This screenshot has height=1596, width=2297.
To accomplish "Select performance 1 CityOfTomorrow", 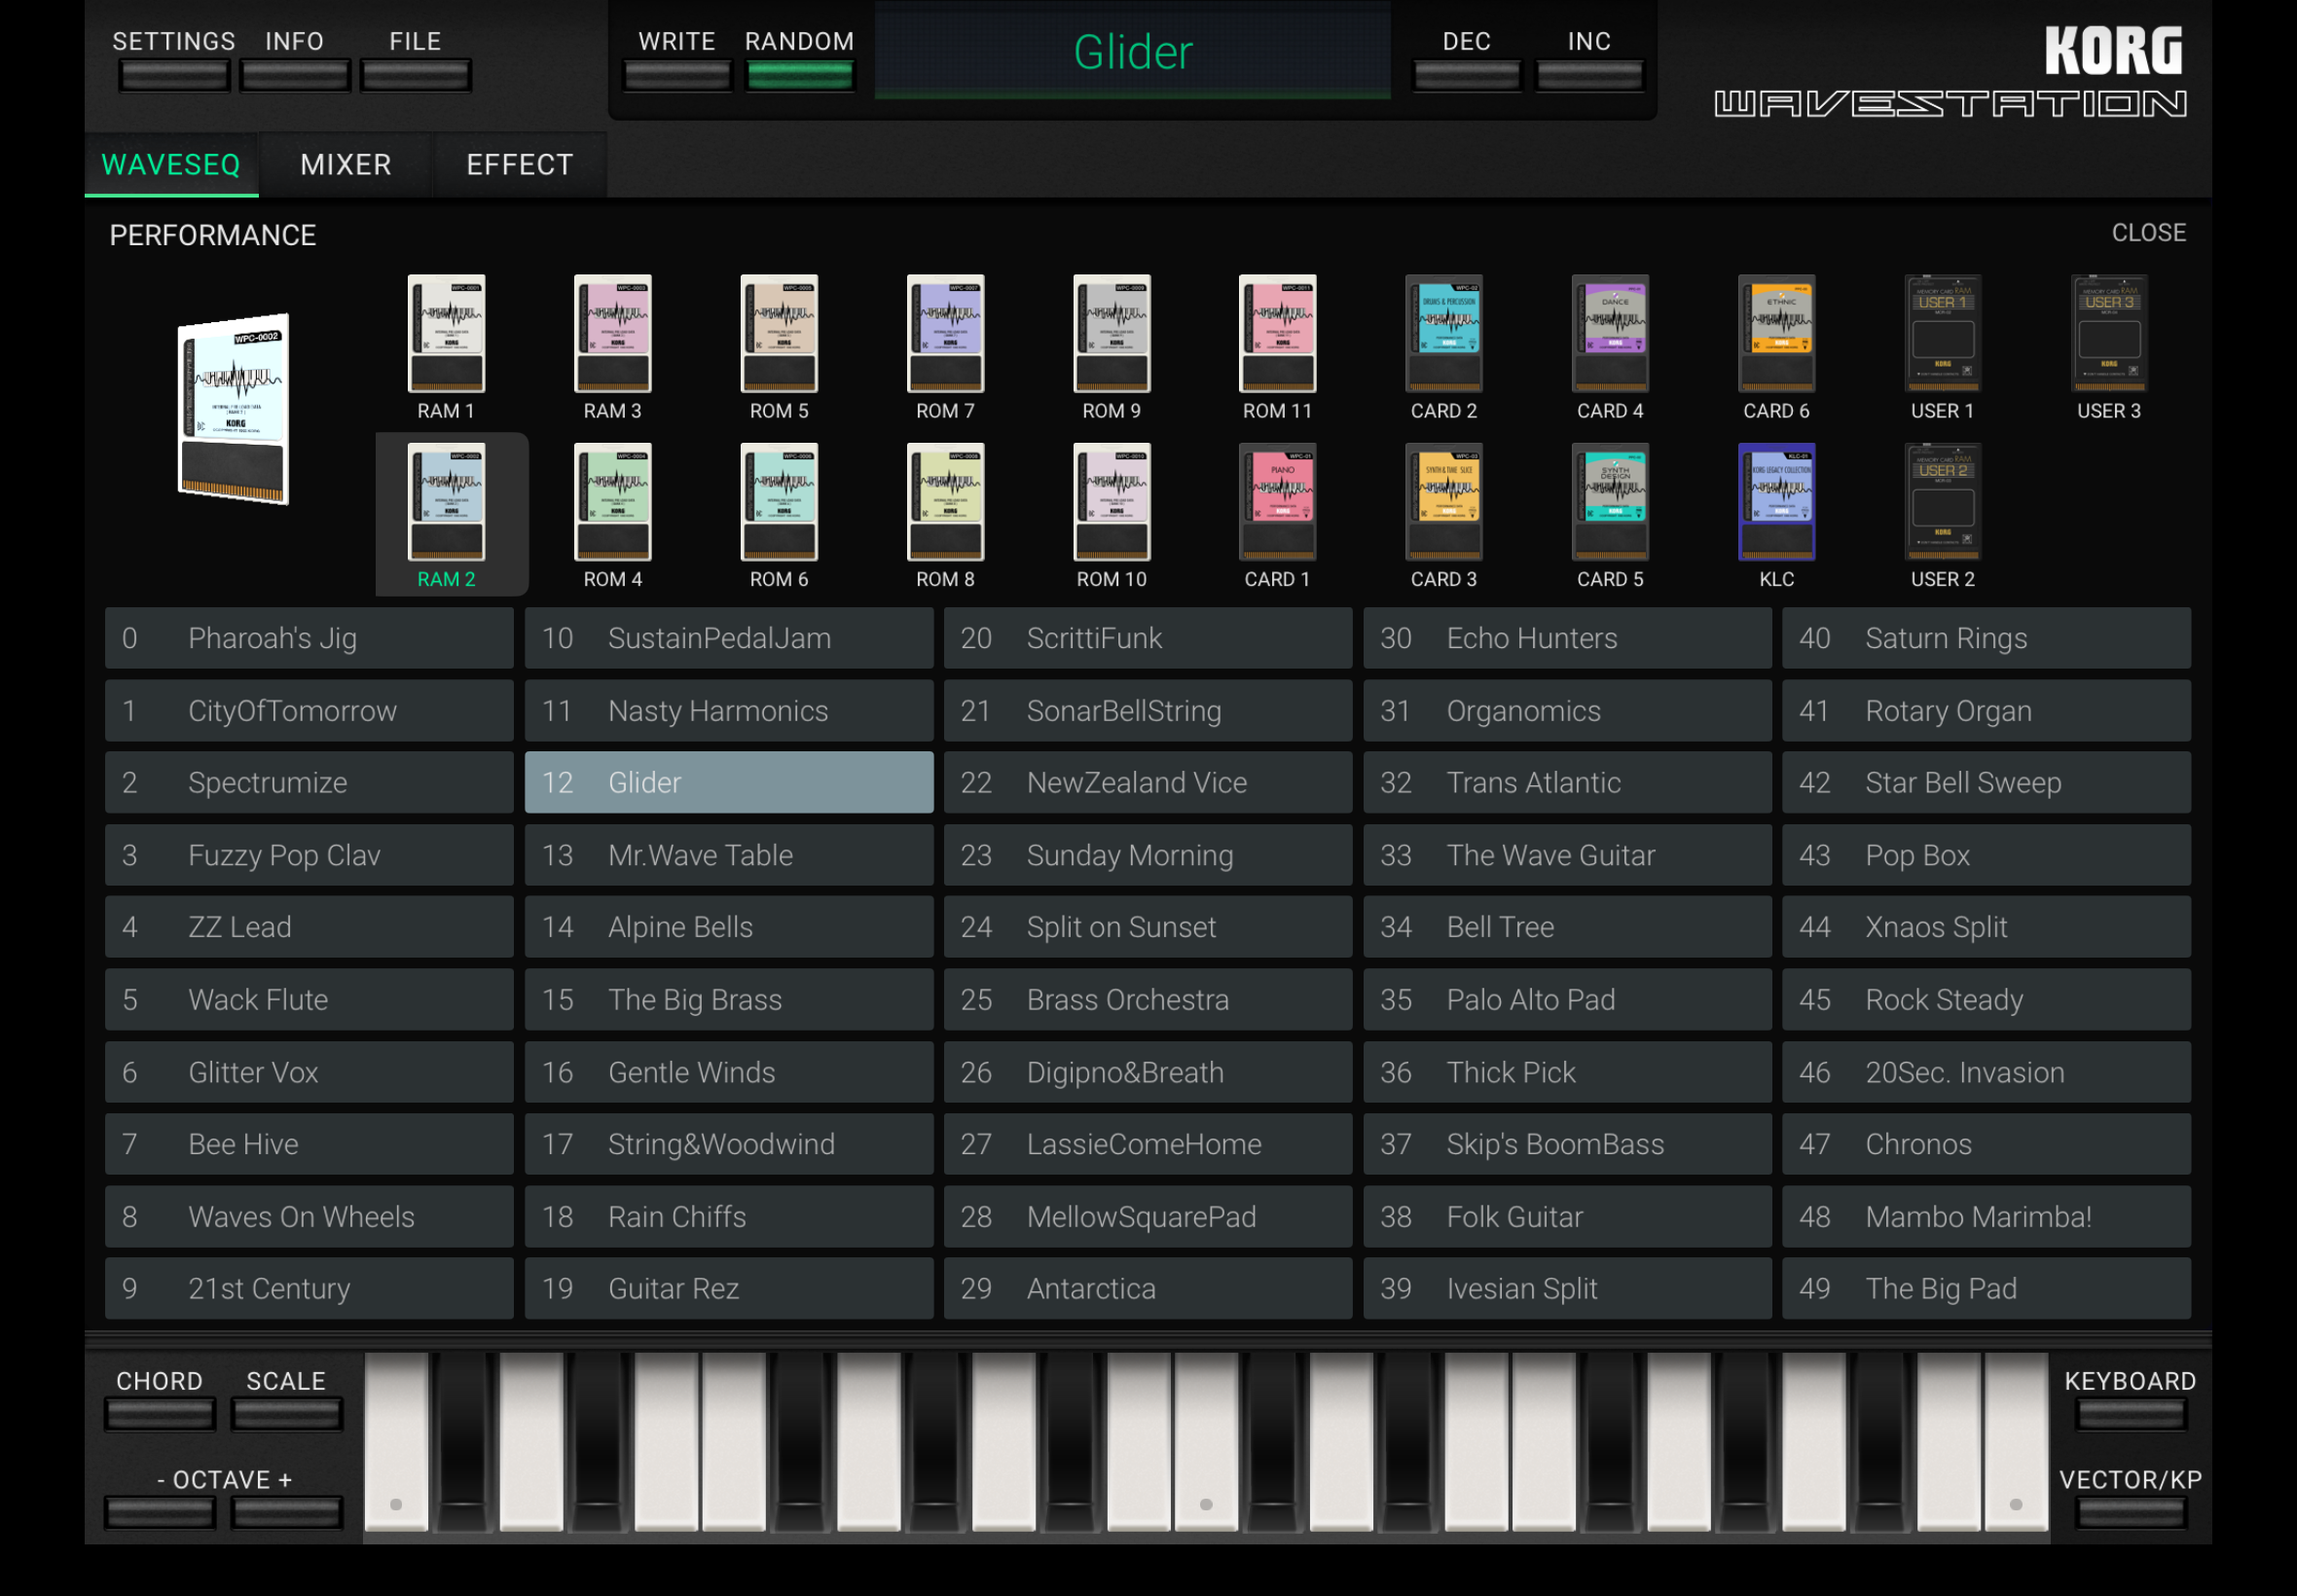I will click(x=309, y=711).
